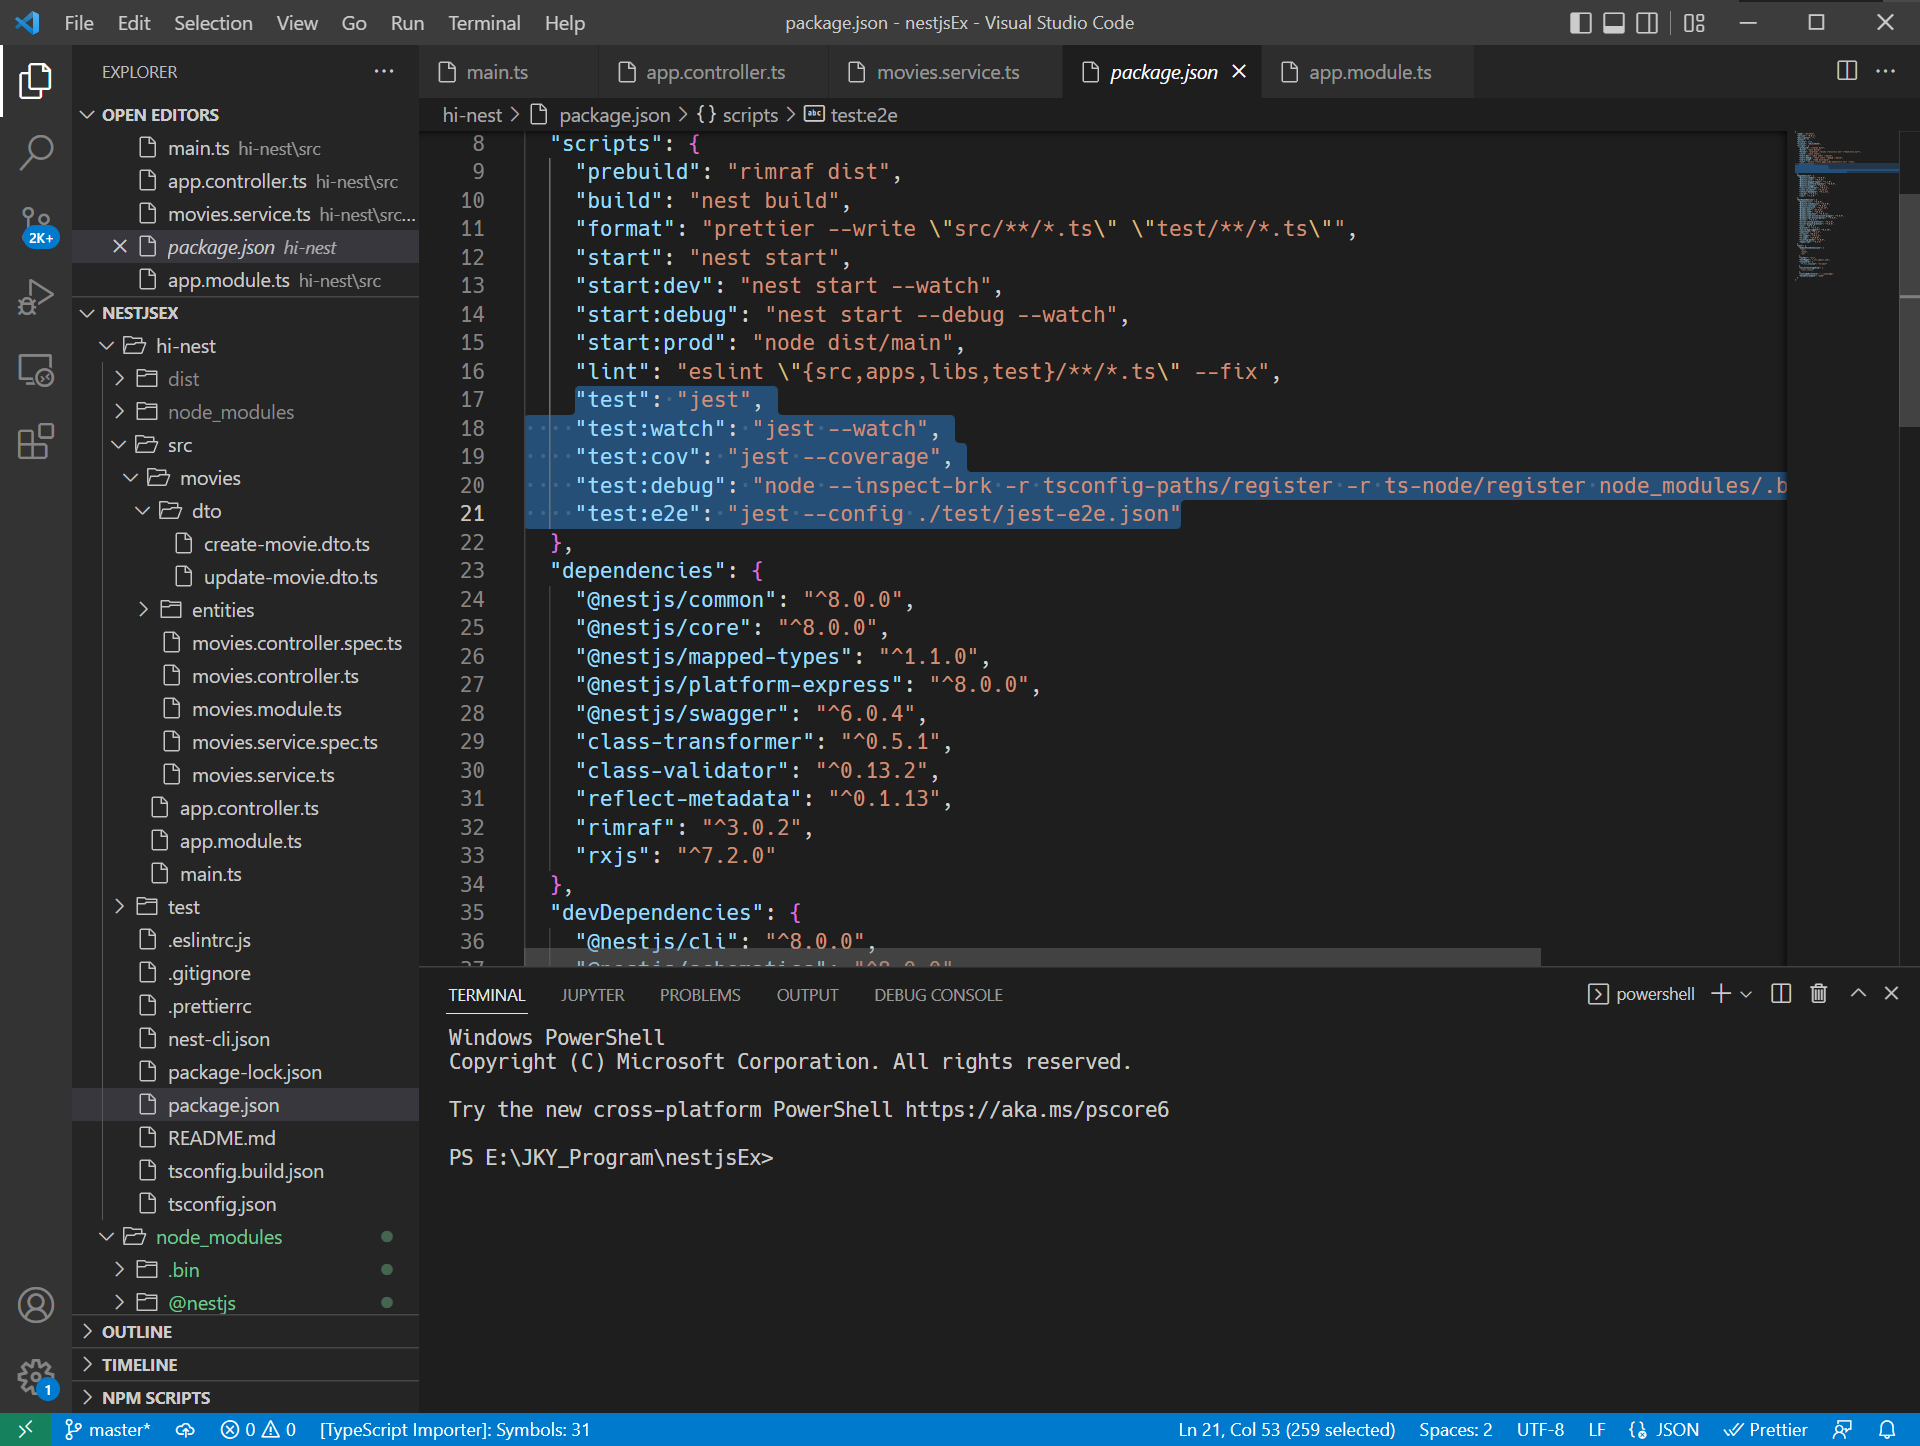Open Remote Explorer in activity bar
Screen dimensions: 1920x1446
36,370
